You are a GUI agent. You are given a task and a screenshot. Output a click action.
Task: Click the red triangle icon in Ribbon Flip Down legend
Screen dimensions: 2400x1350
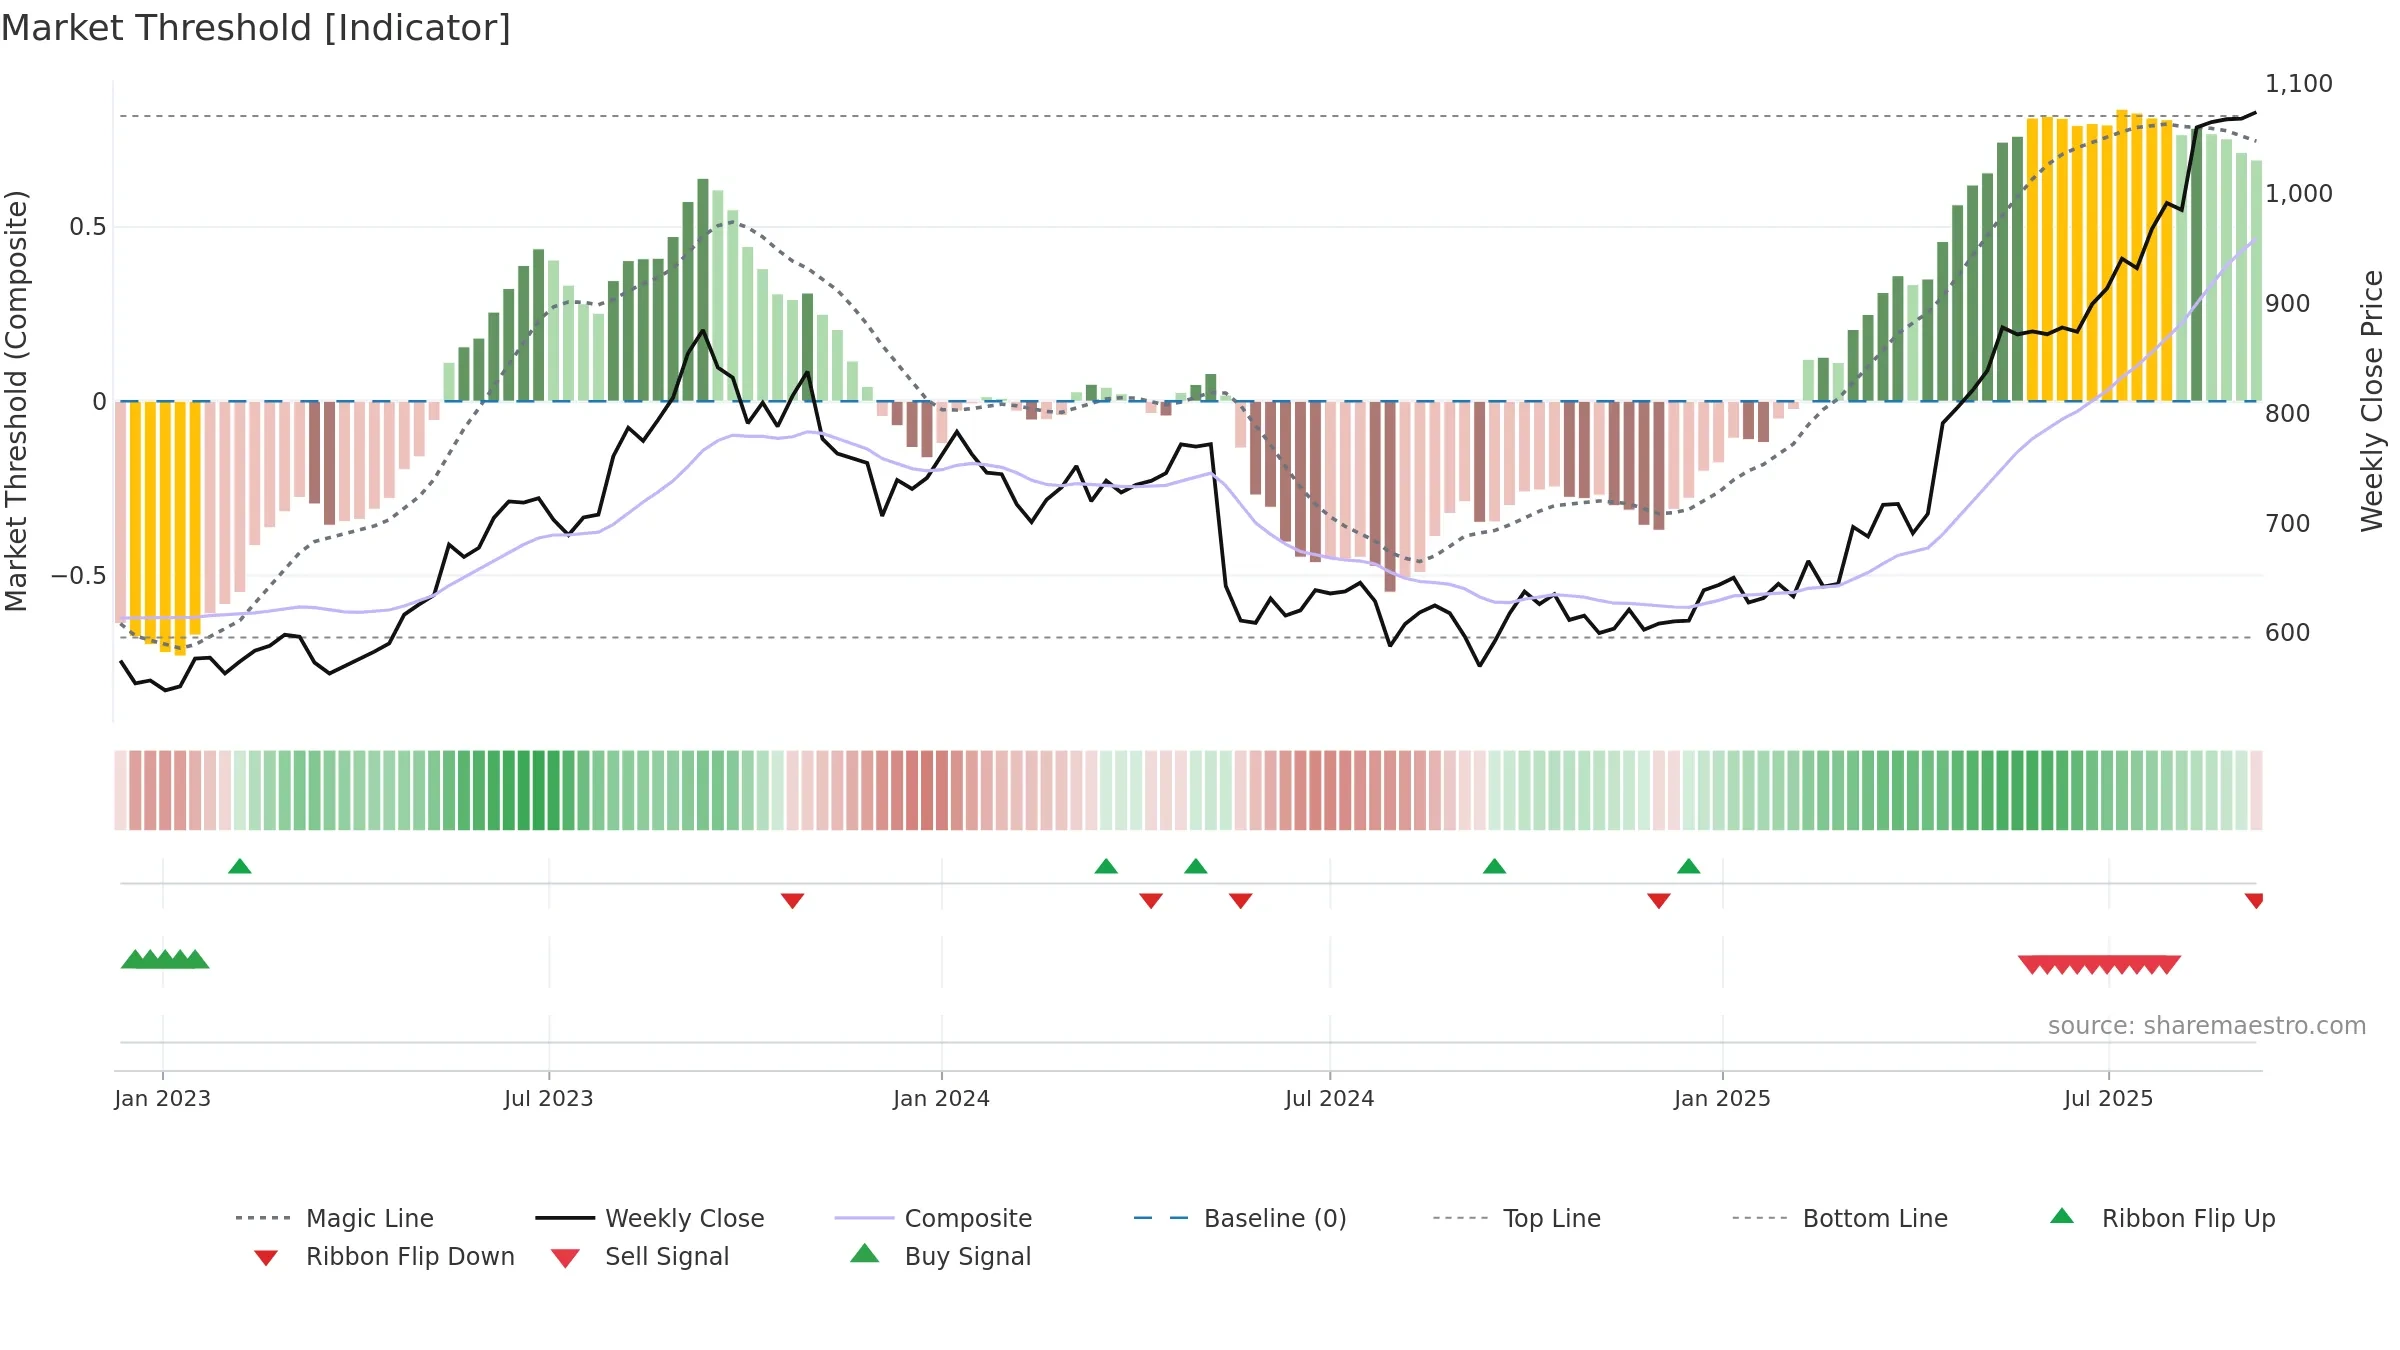point(266,1258)
